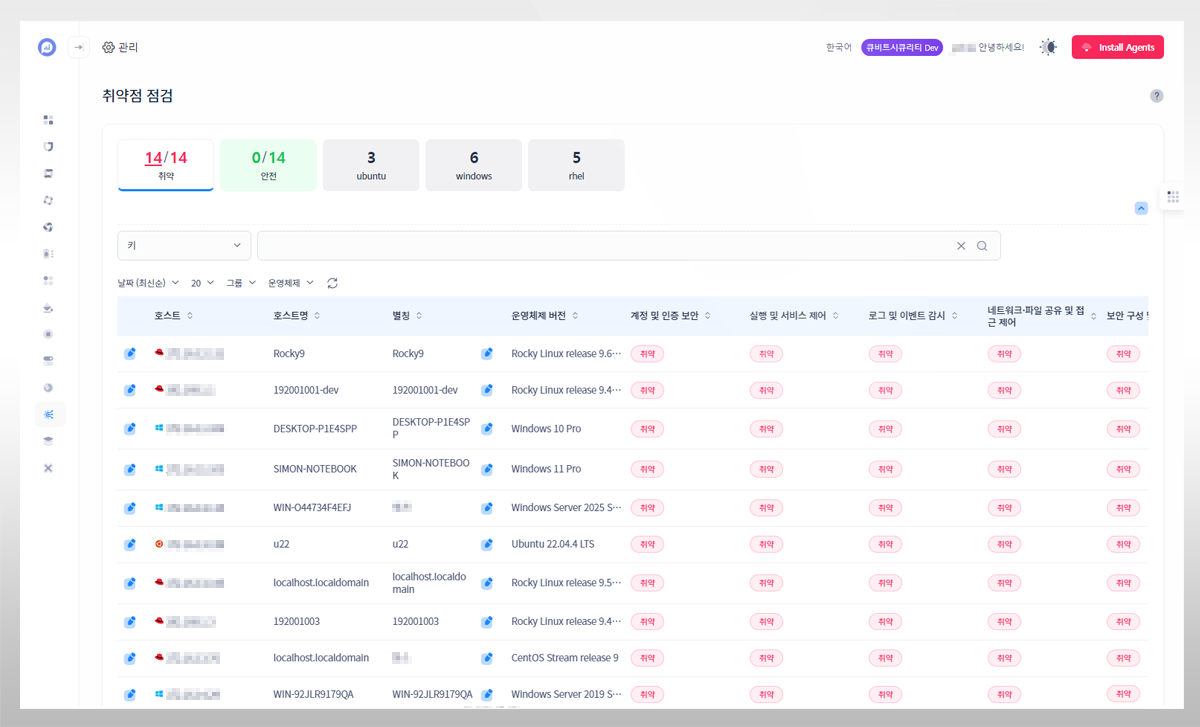Image resolution: width=1200 pixels, height=727 pixels.
Task: Collapse the summary panel with blue chevron
Action: [x=1141, y=208]
